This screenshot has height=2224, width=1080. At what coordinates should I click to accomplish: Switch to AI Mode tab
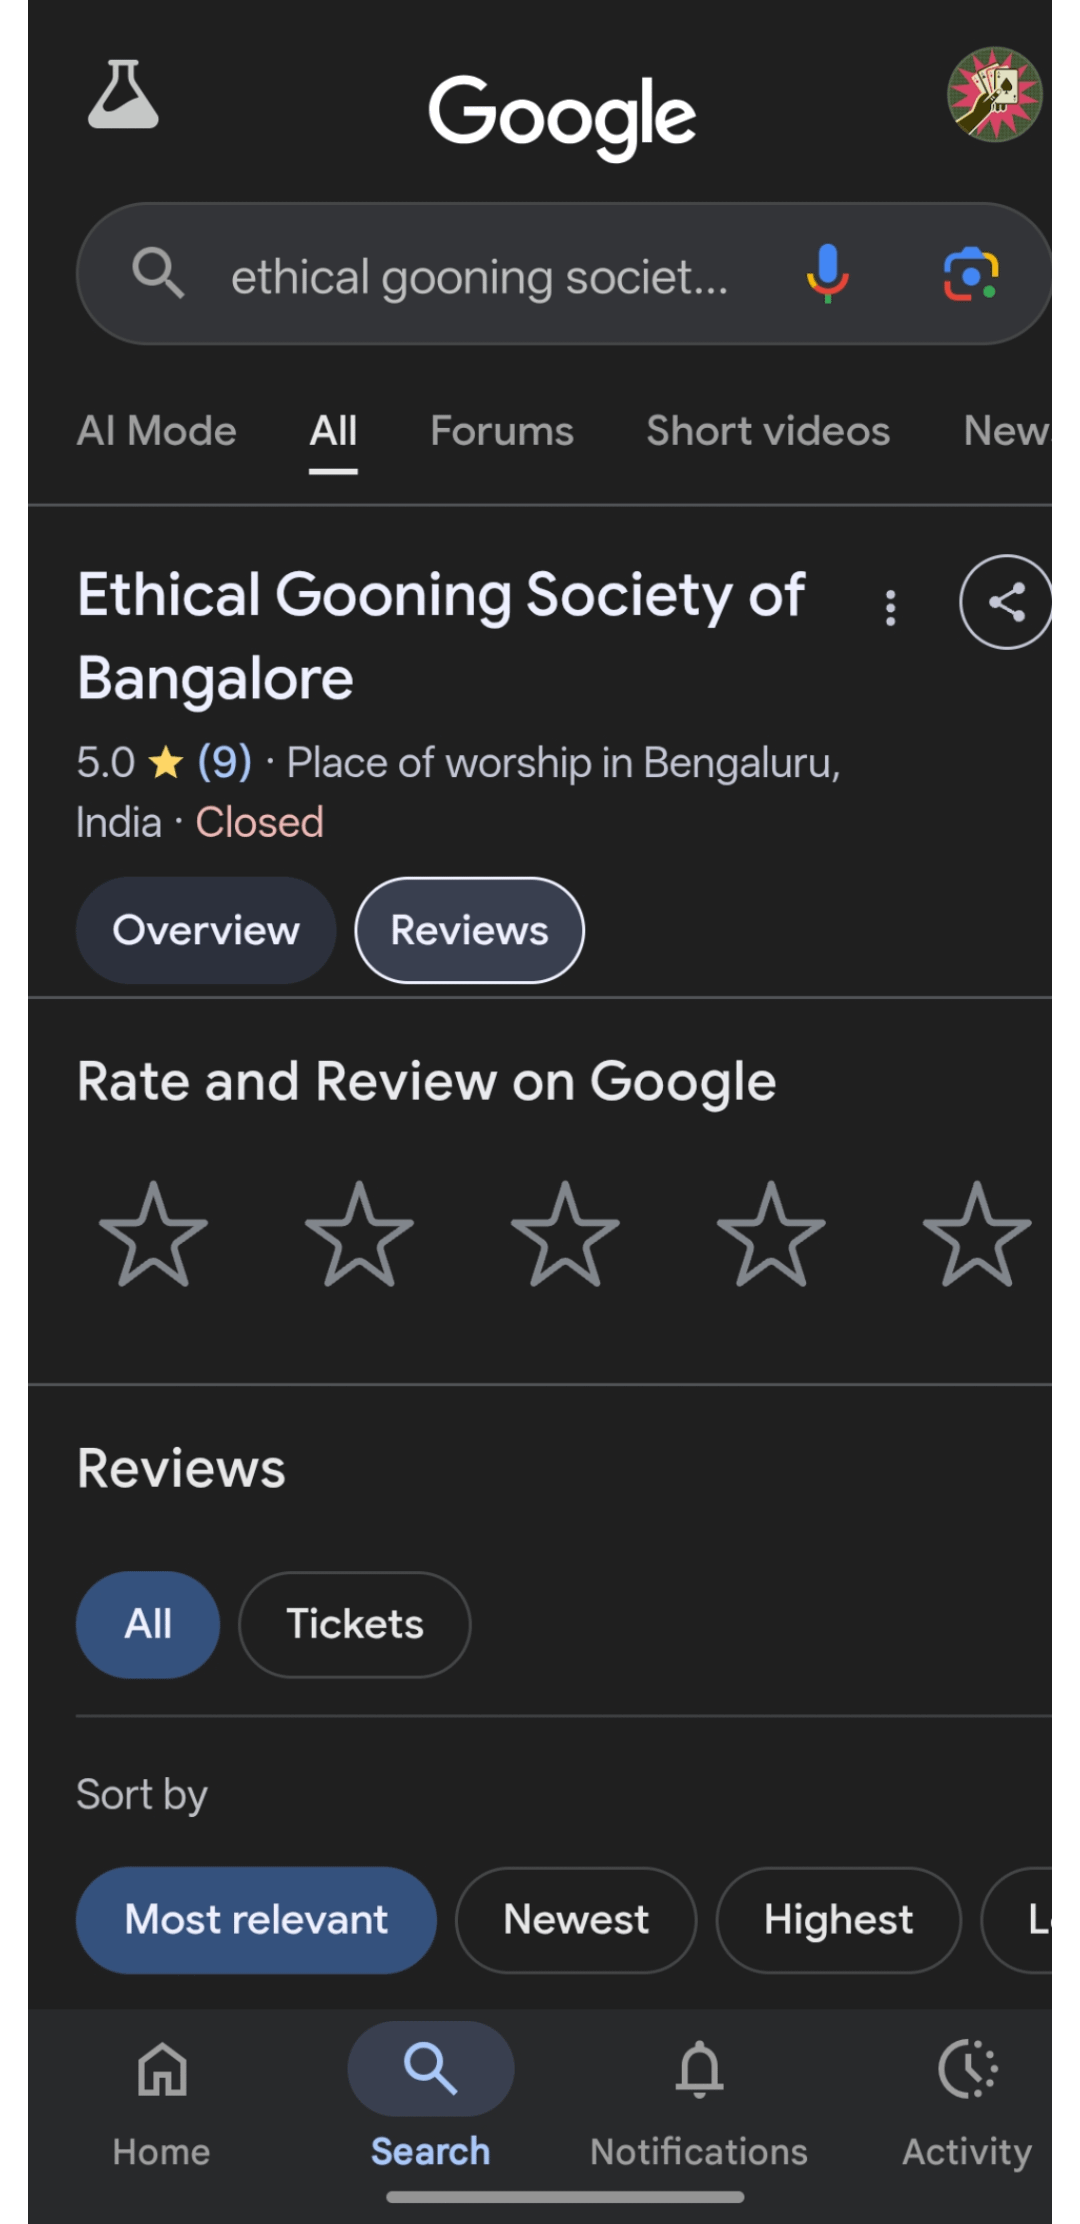(157, 431)
